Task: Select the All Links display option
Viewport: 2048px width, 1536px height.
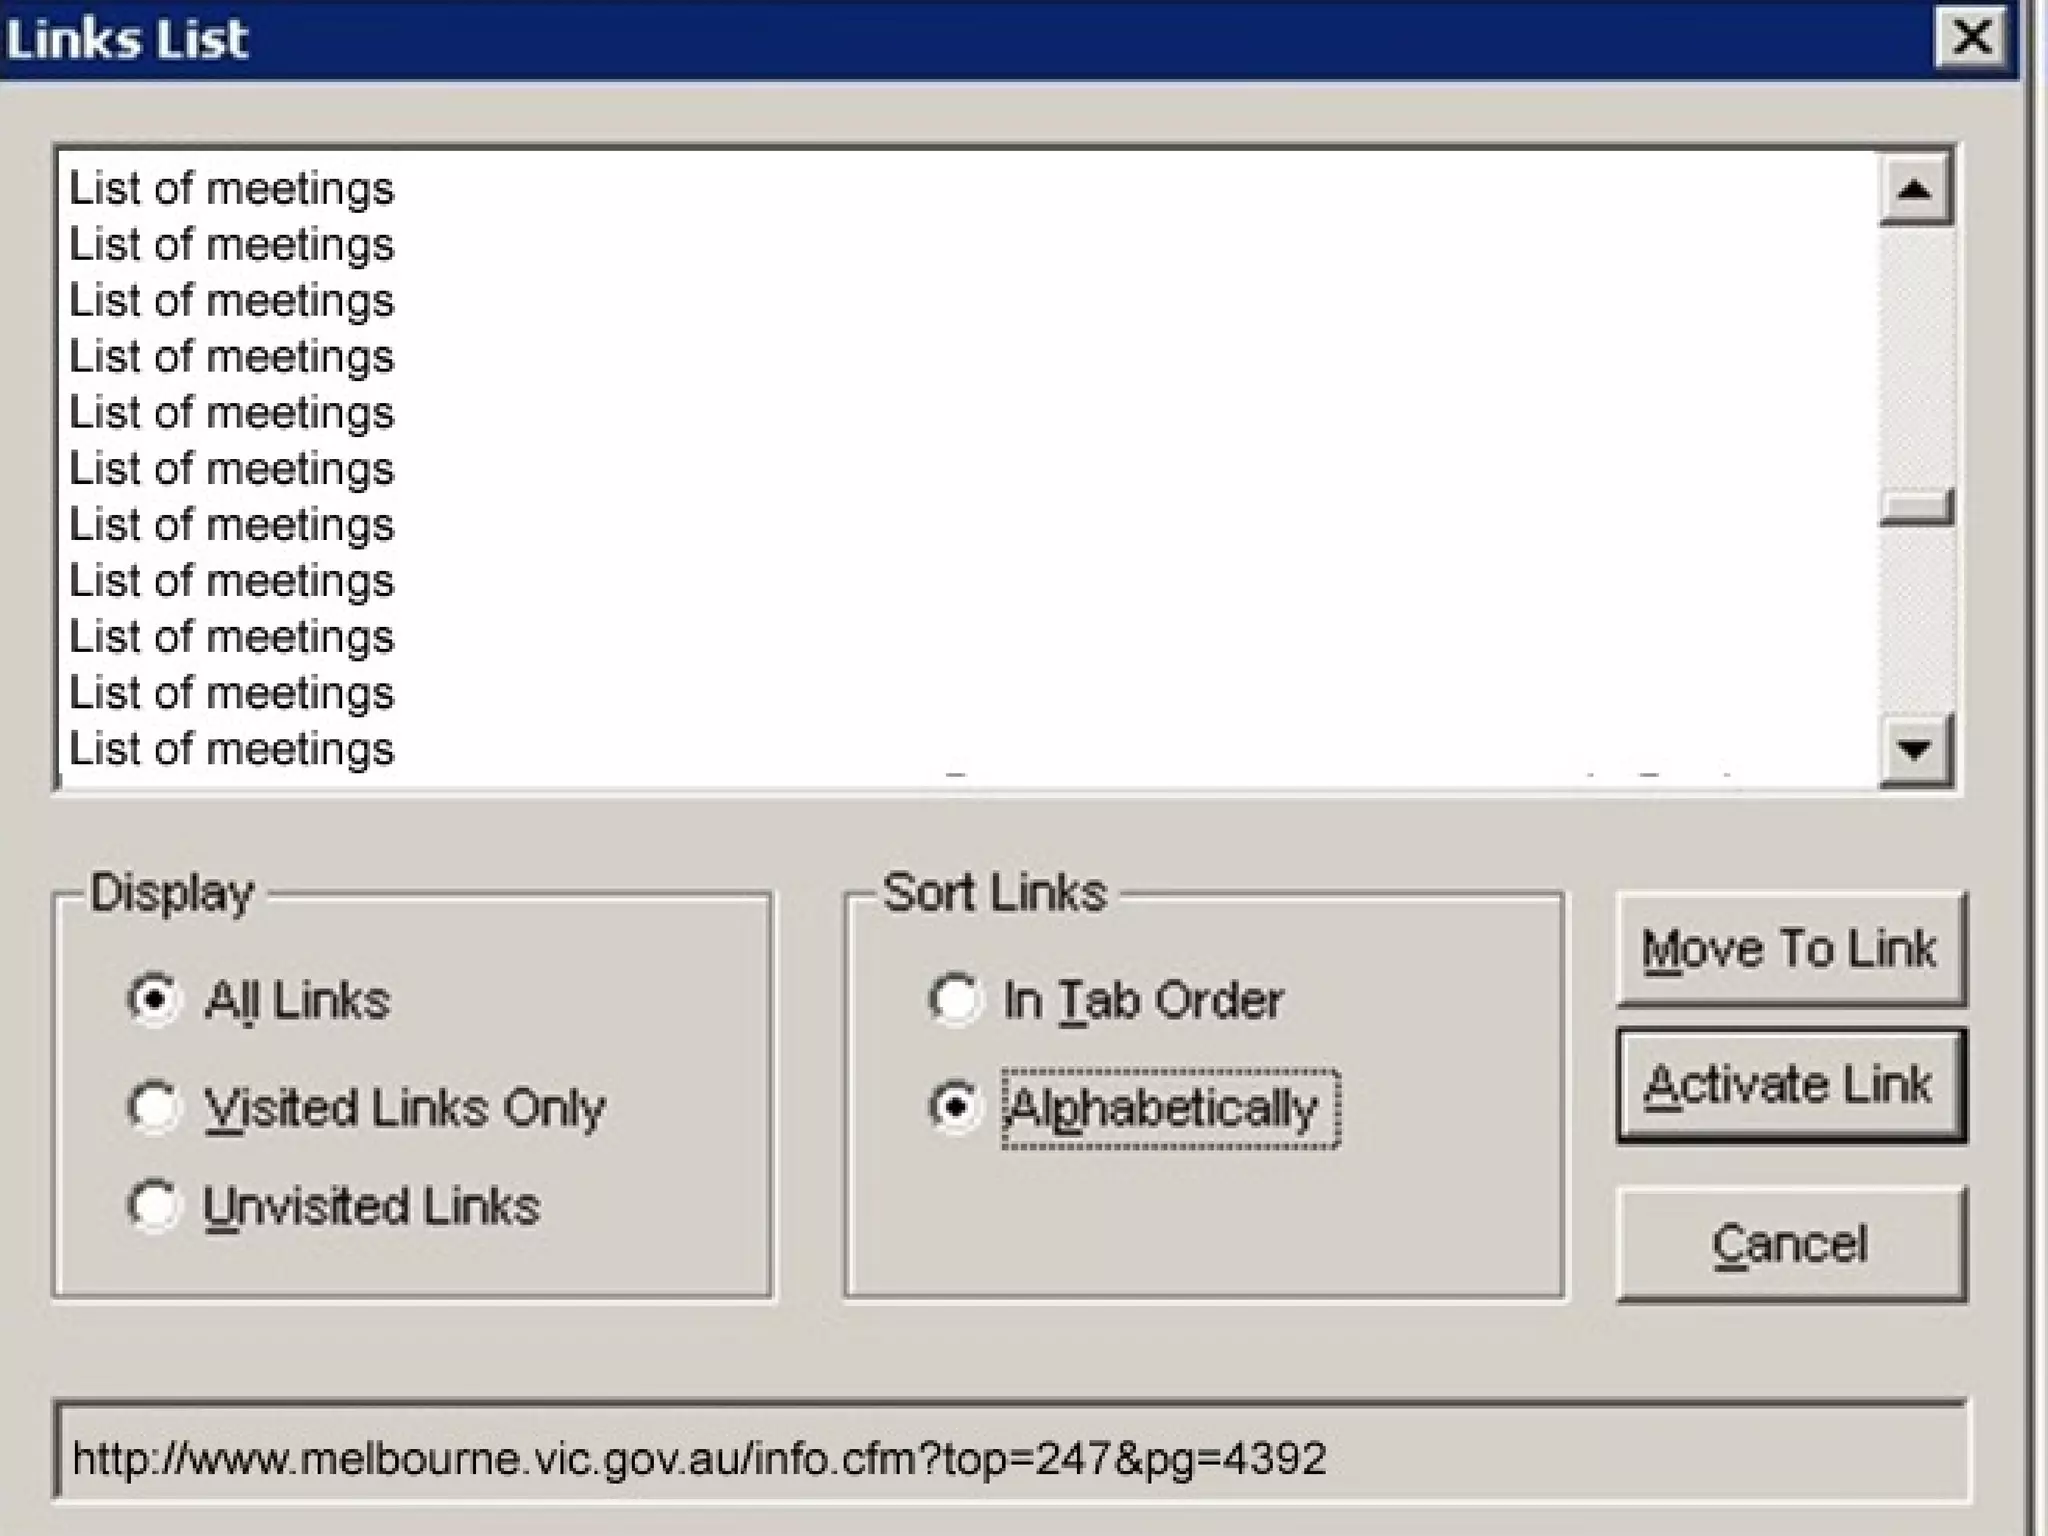Action: [x=154, y=999]
